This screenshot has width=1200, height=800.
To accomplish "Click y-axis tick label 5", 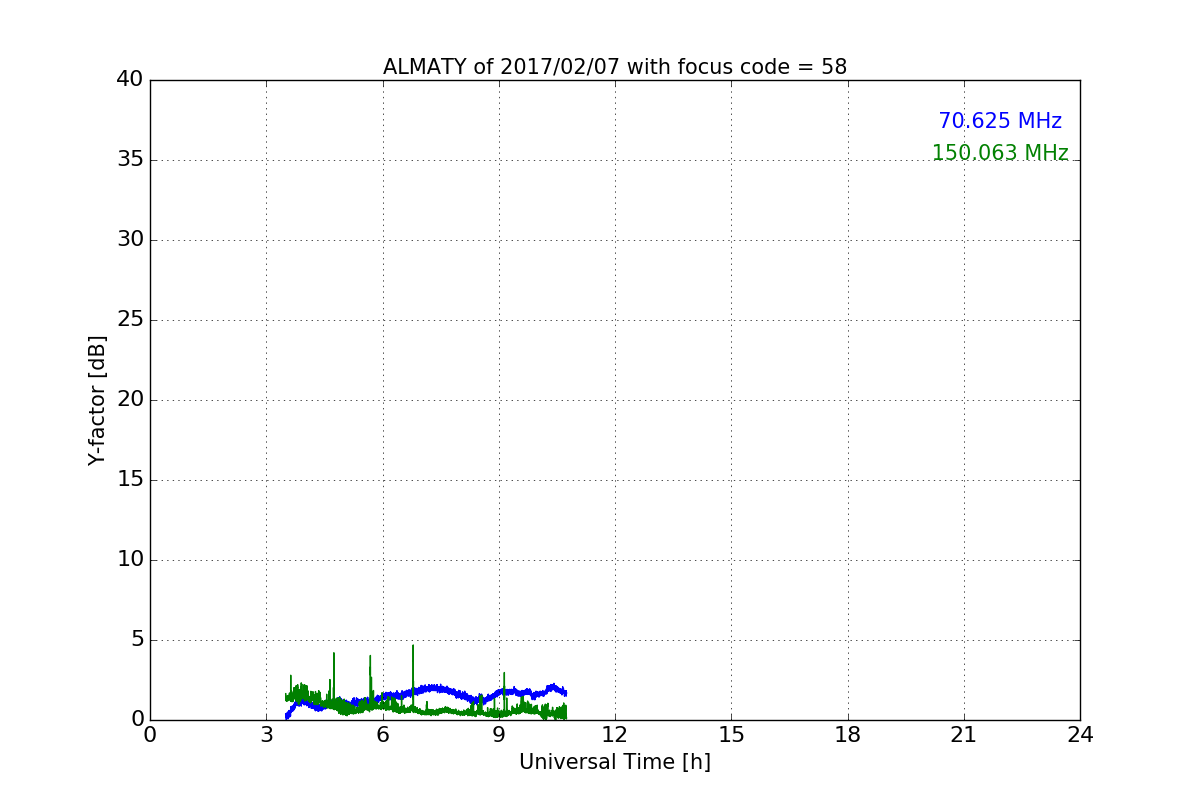I will click(x=136, y=640).
